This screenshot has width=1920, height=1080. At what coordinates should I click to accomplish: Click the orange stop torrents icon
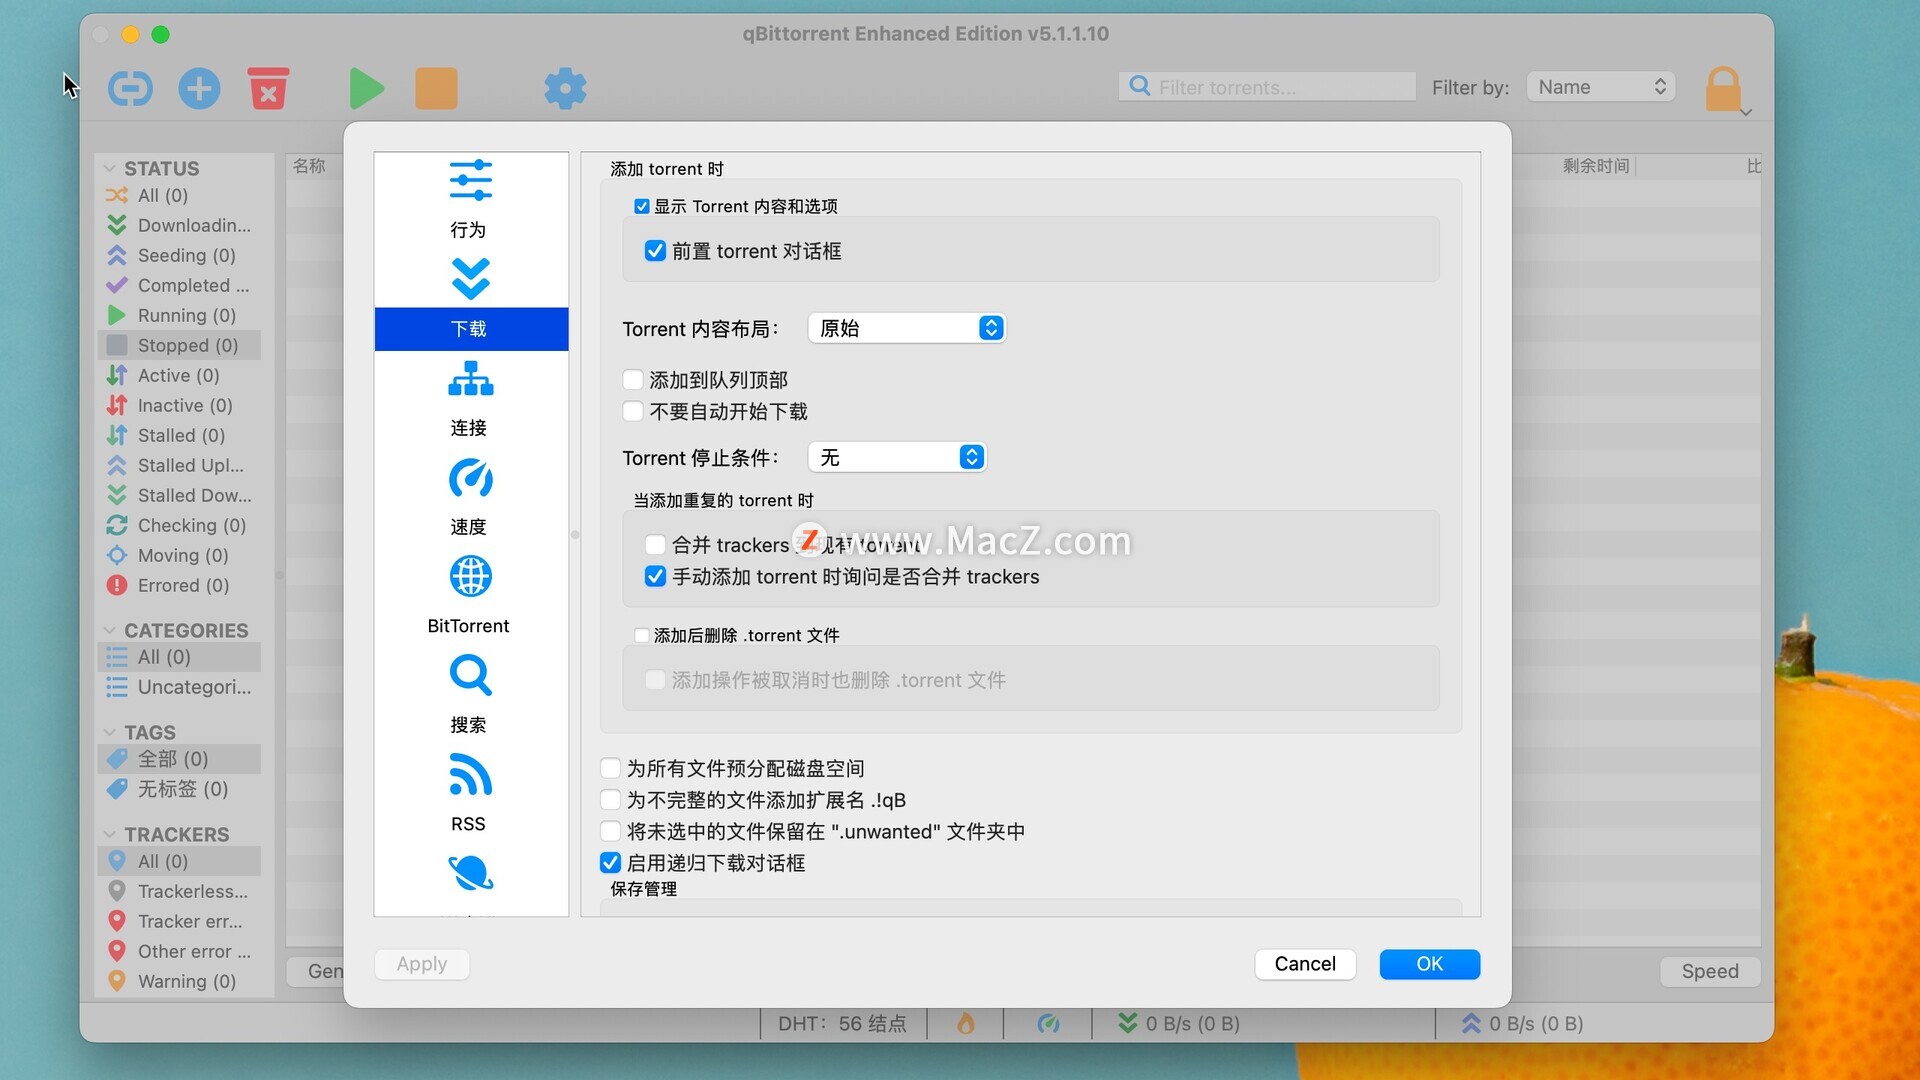[436, 89]
